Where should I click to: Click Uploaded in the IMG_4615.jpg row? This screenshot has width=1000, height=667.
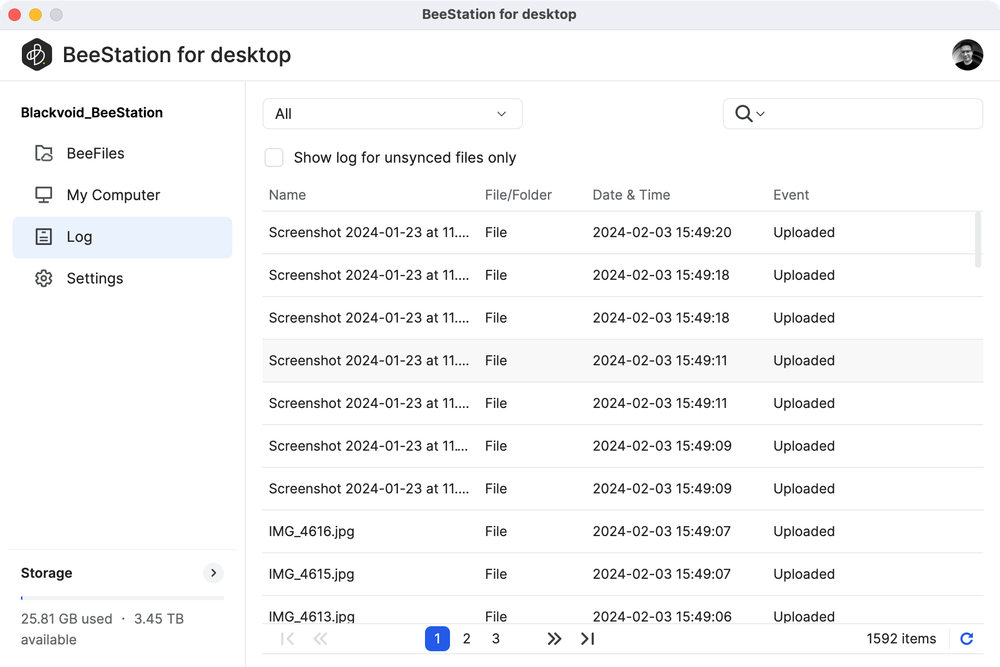click(x=804, y=574)
